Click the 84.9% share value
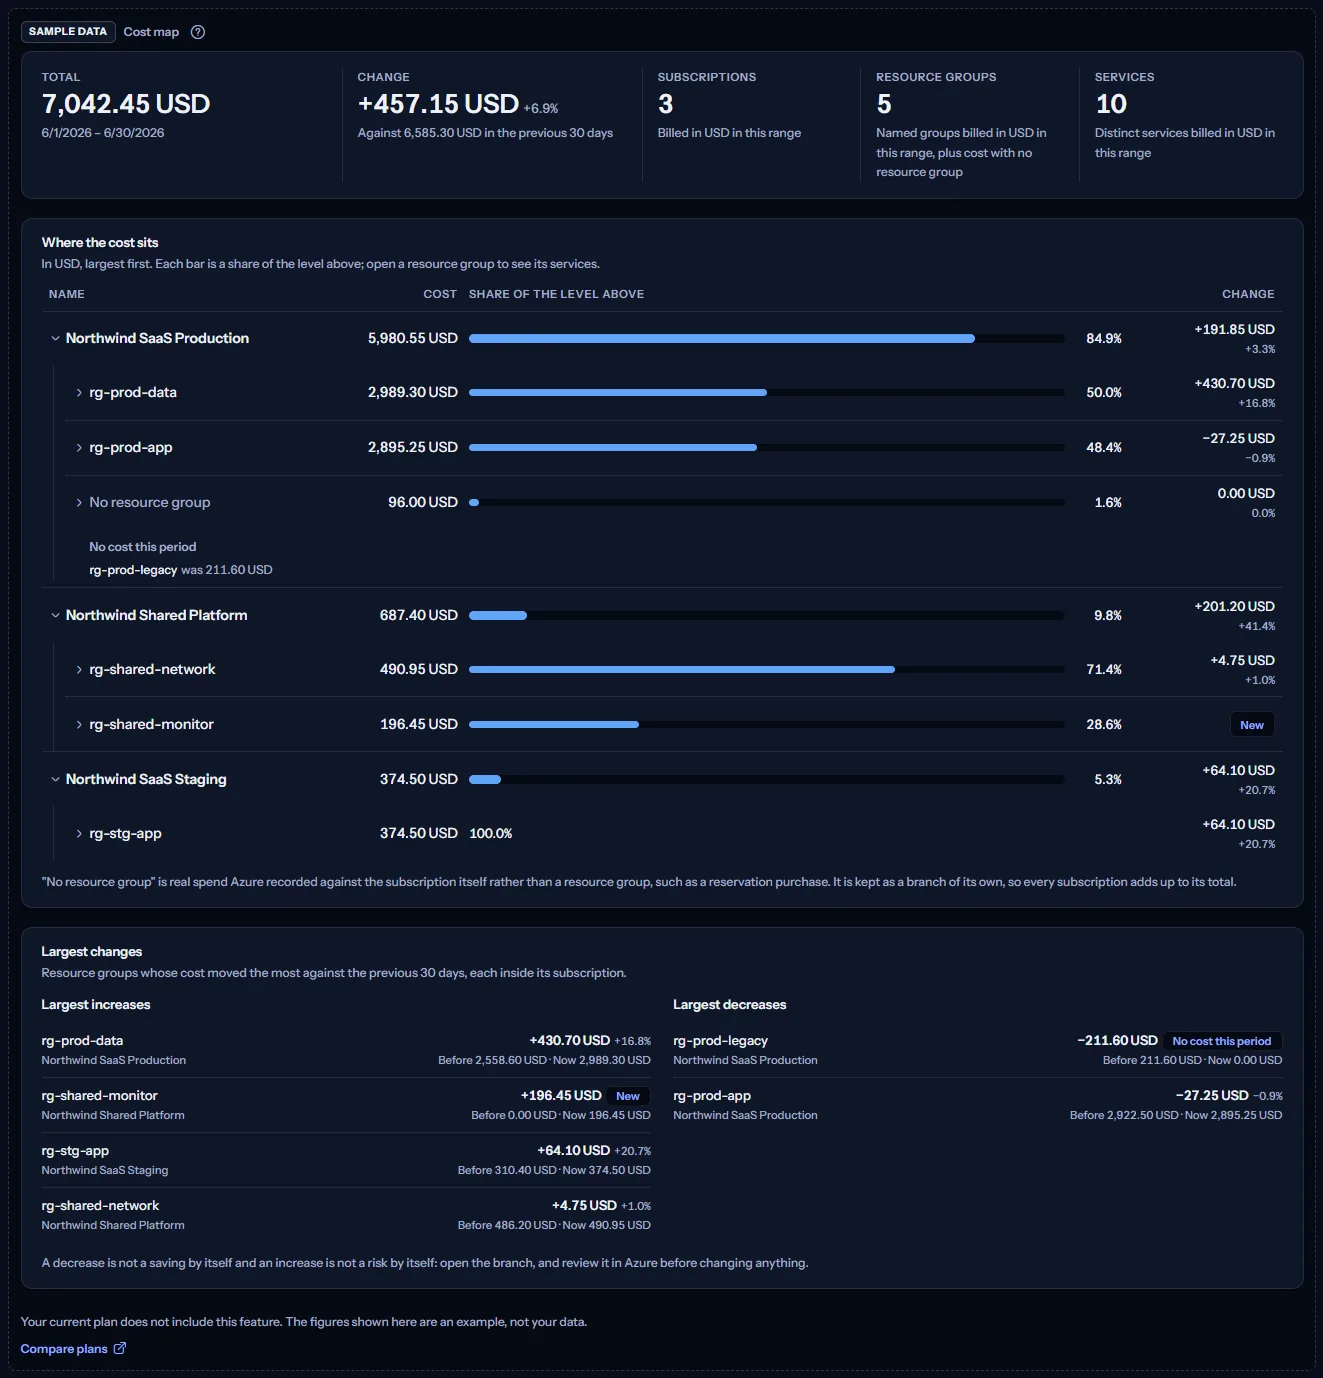This screenshot has height=1378, width=1323. point(1104,339)
